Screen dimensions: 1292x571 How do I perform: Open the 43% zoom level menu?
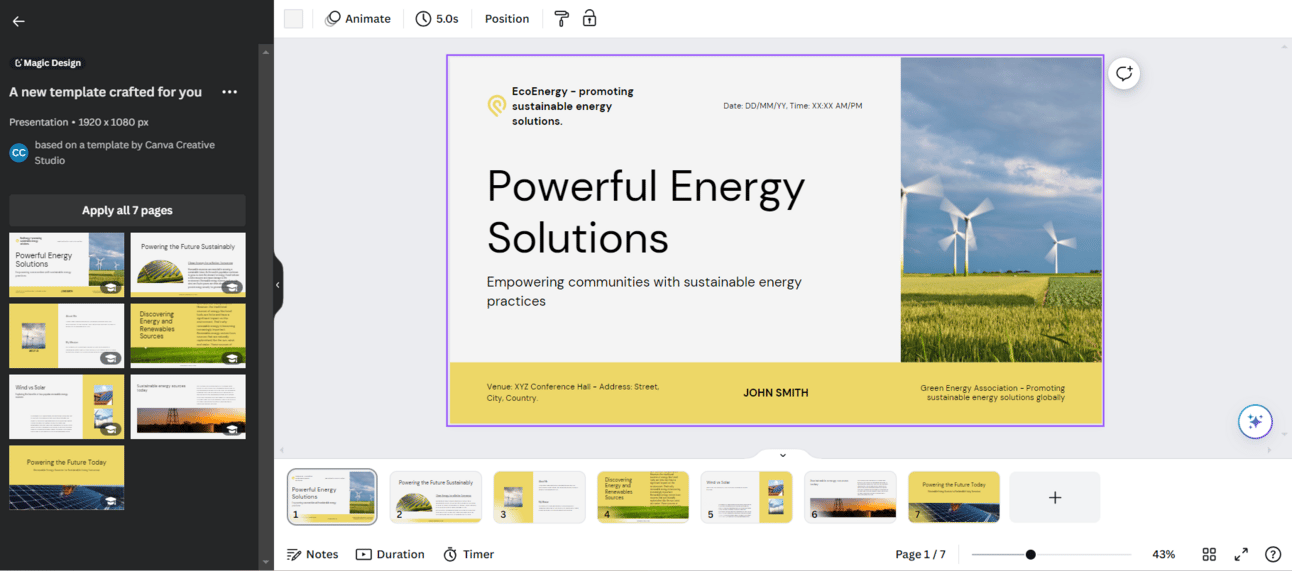(1164, 554)
